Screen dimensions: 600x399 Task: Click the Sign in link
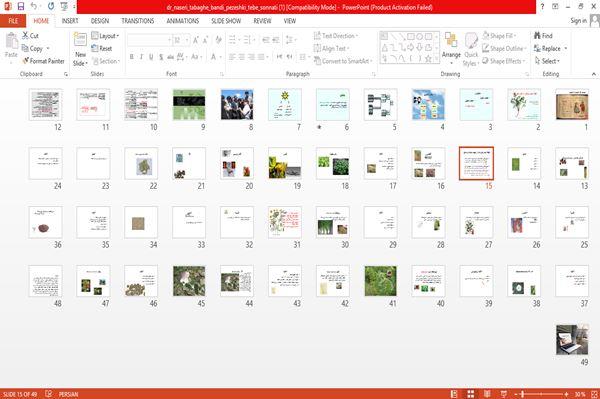578,21
